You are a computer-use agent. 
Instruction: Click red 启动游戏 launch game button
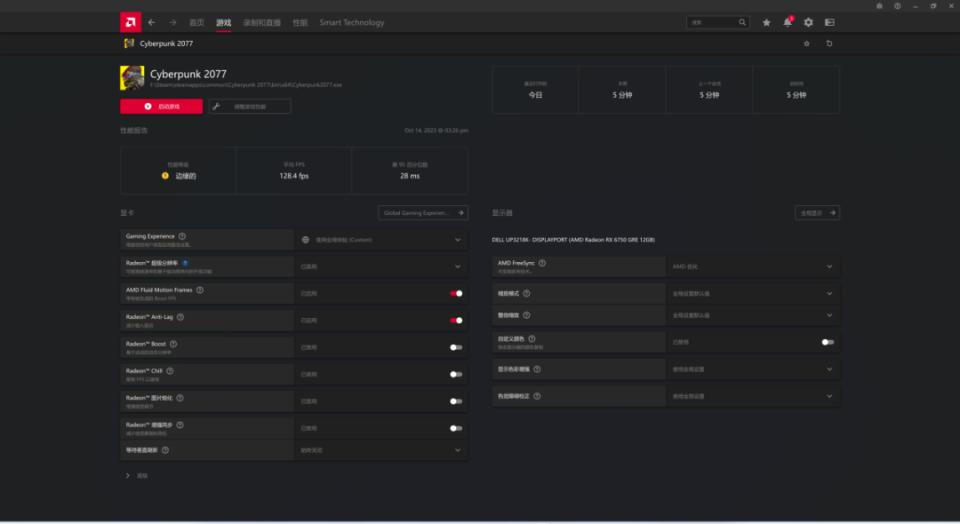pos(162,107)
